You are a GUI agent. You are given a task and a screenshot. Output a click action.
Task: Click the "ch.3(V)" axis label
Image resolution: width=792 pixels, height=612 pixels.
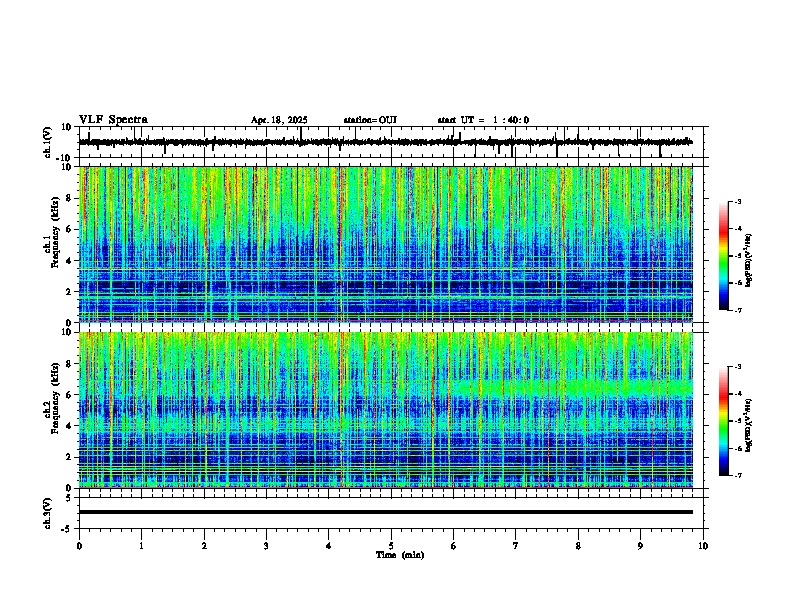[48, 513]
